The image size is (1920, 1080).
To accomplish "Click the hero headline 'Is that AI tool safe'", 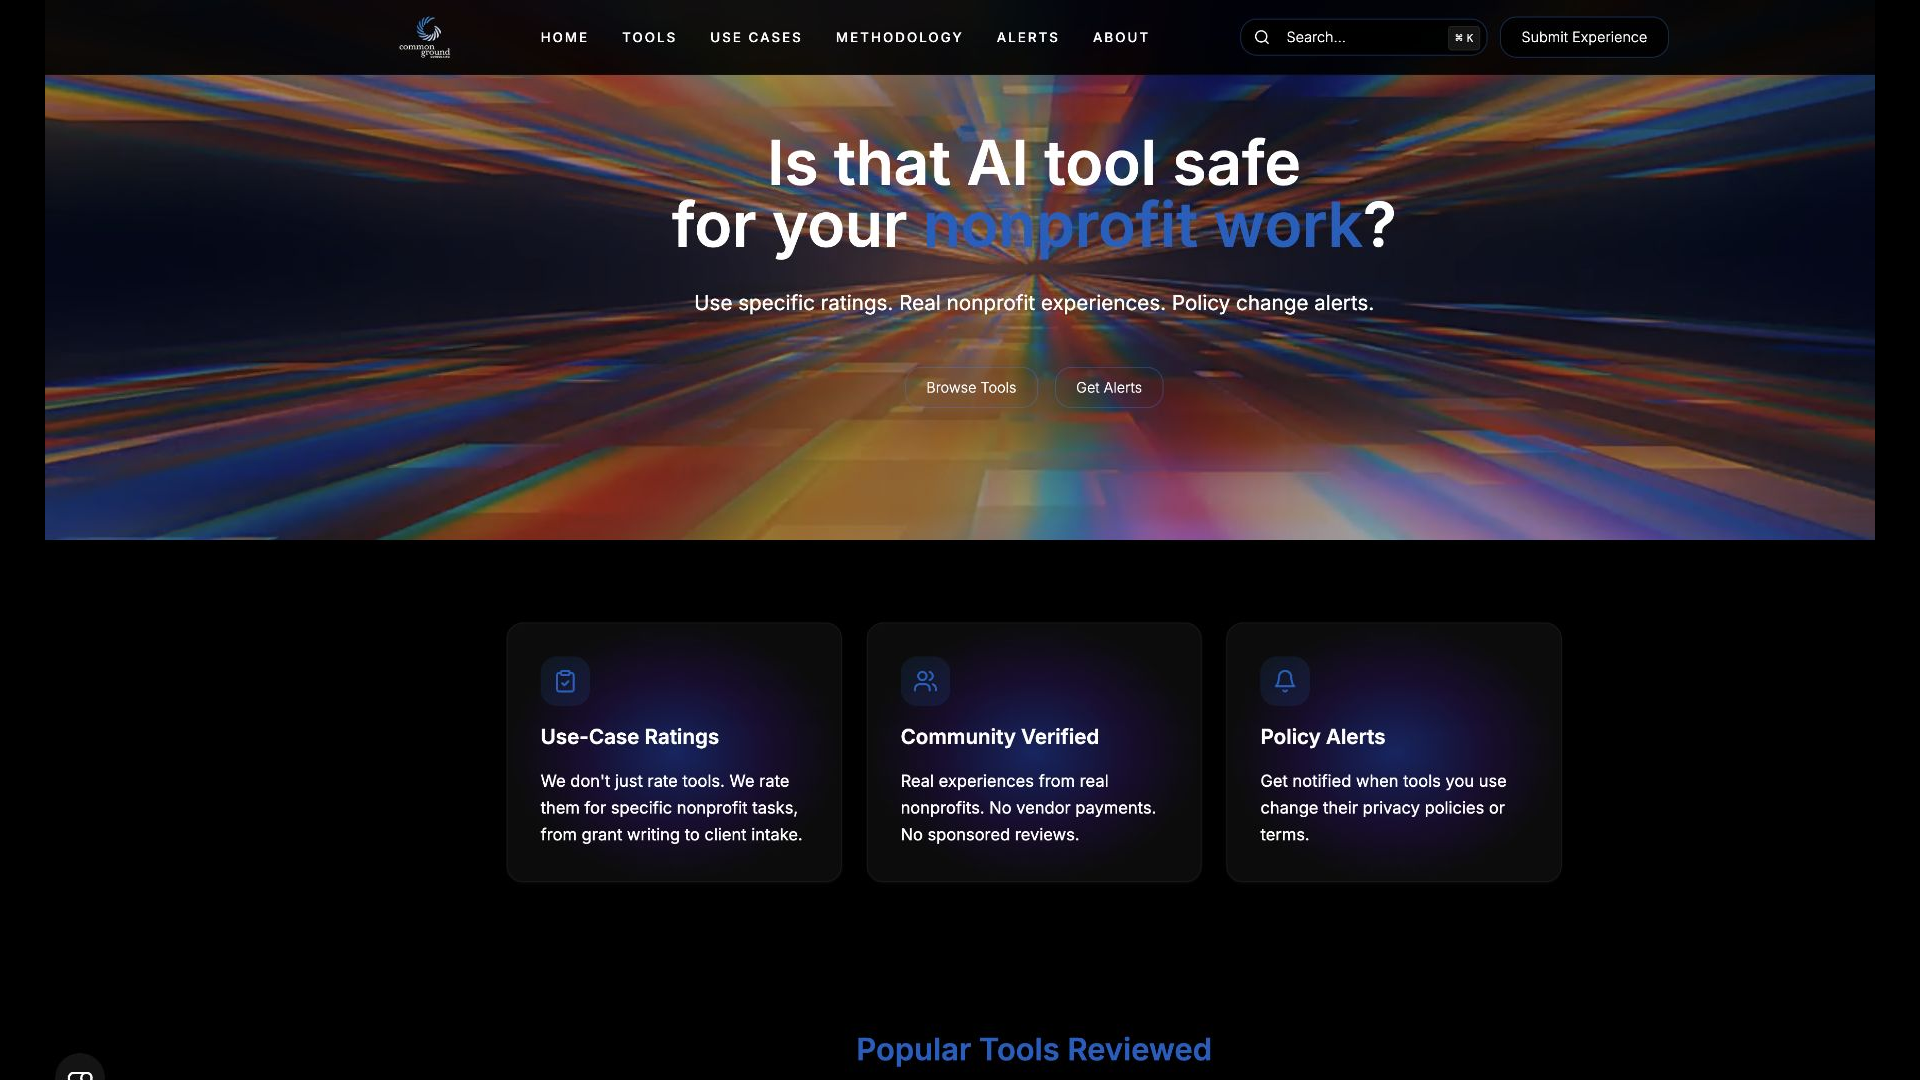I will [x=1034, y=163].
